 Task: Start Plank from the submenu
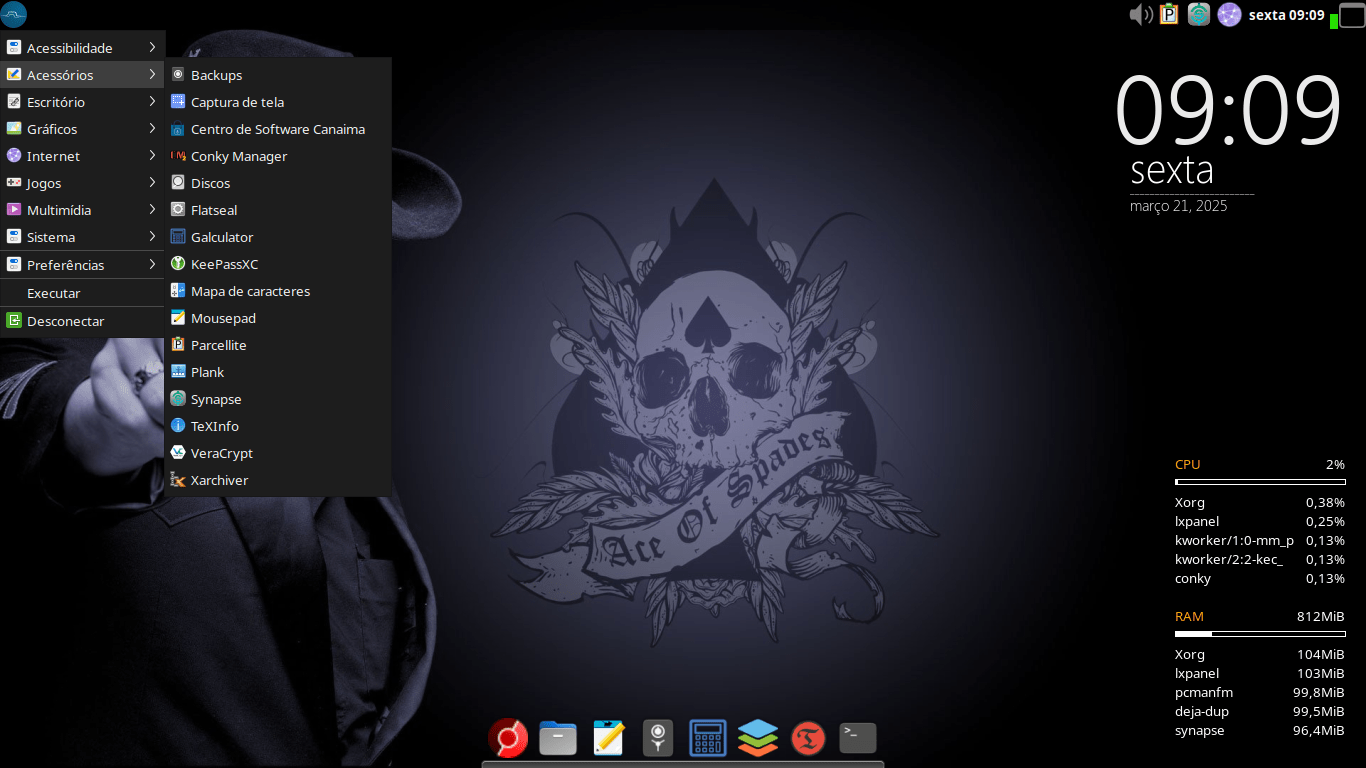click(x=278, y=372)
